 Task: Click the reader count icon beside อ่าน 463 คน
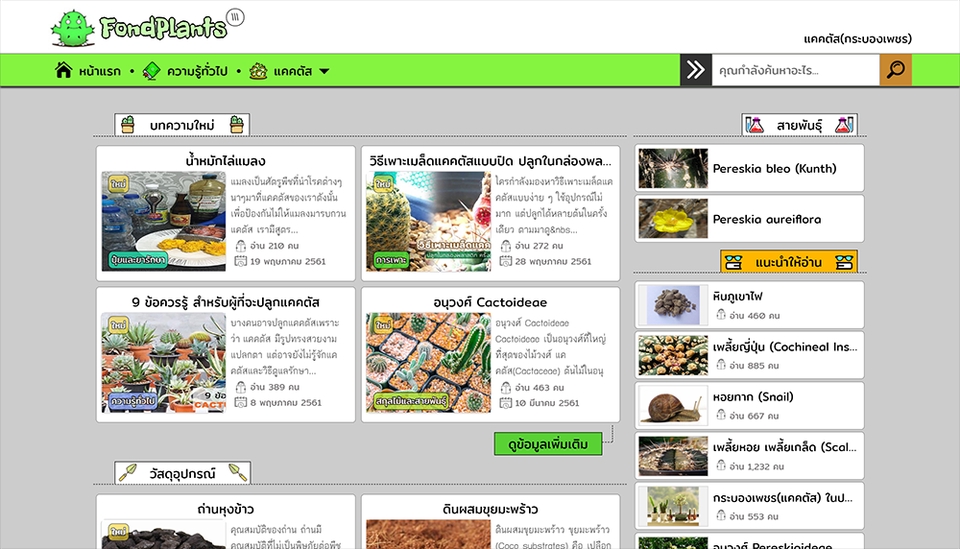click(506, 387)
